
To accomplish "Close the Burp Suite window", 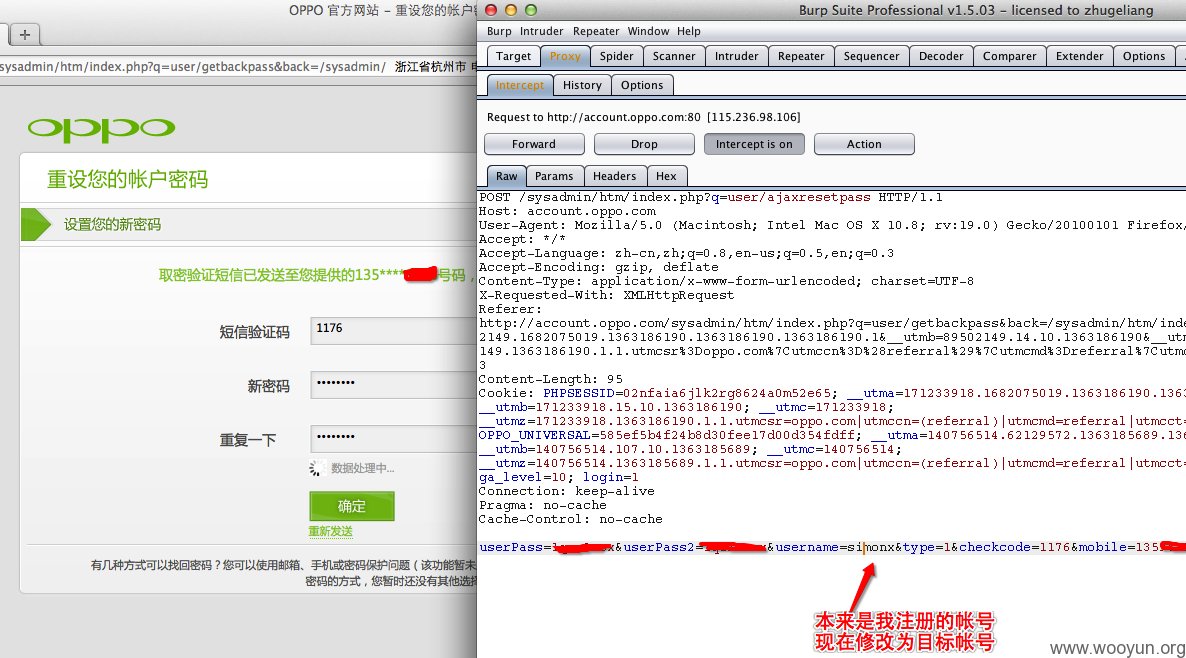I will click(491, 10).
